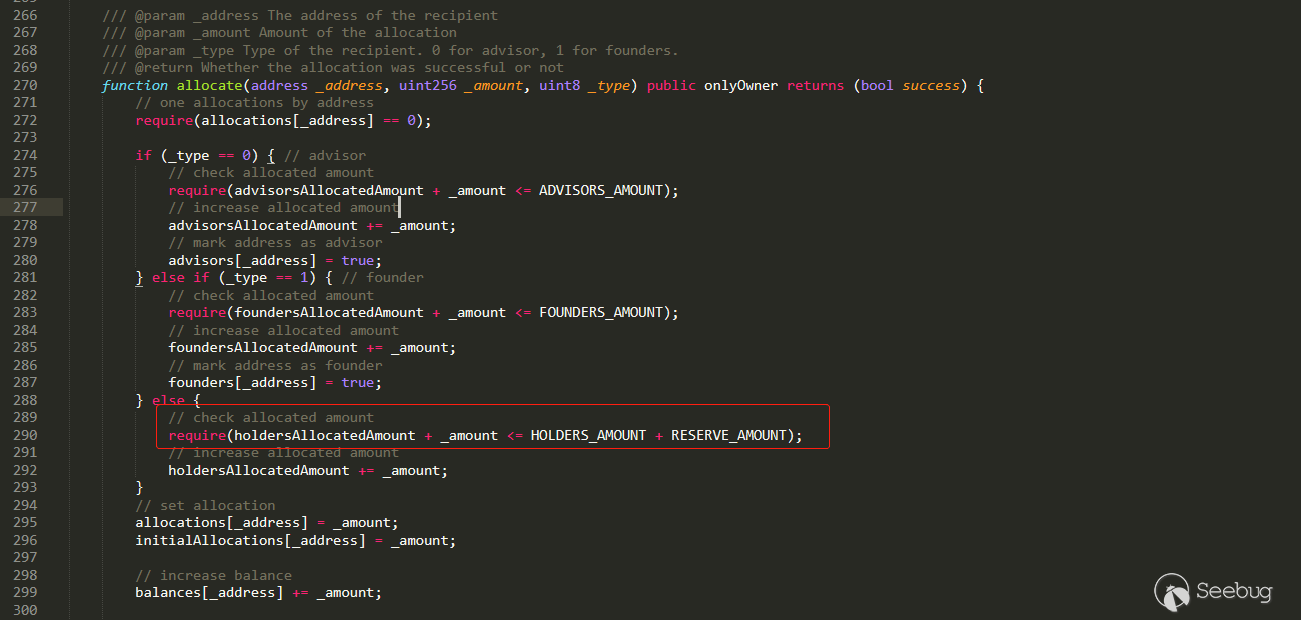Click line number 300 in the gutter

[x=25, y=610]
